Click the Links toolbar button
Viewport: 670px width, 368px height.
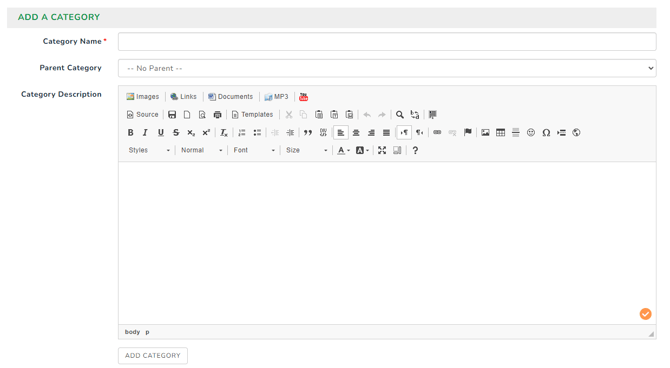(183, 97)
